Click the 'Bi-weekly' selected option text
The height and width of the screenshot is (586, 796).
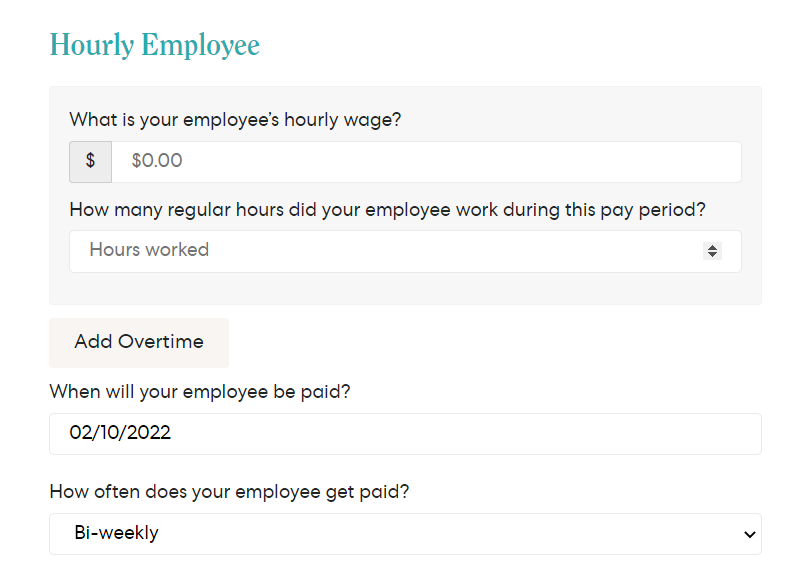116,534
